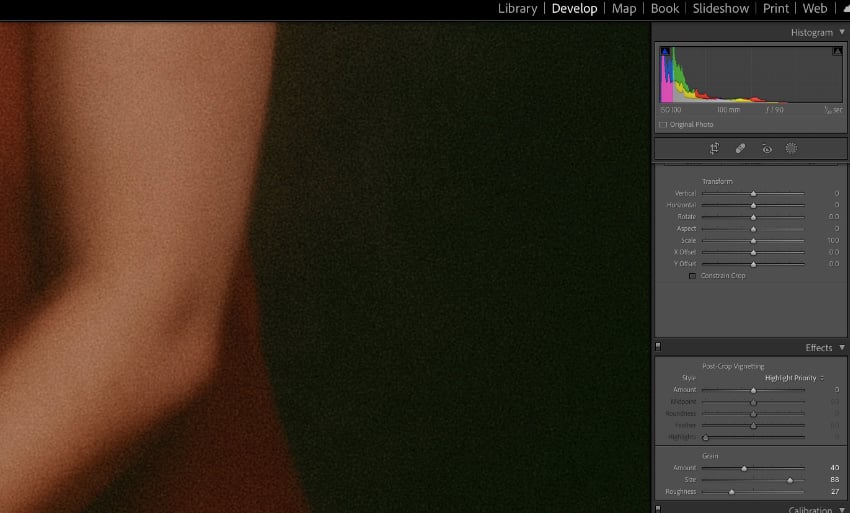Click the Grain Roughness slider handle
850x513 pixels.
(731, 492)
